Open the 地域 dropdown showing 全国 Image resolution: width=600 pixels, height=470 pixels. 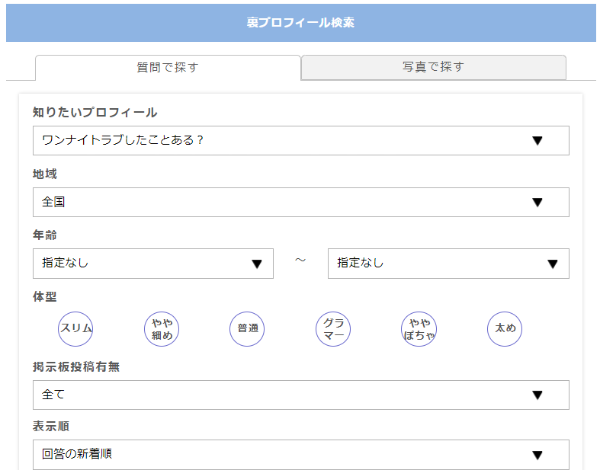301,202
